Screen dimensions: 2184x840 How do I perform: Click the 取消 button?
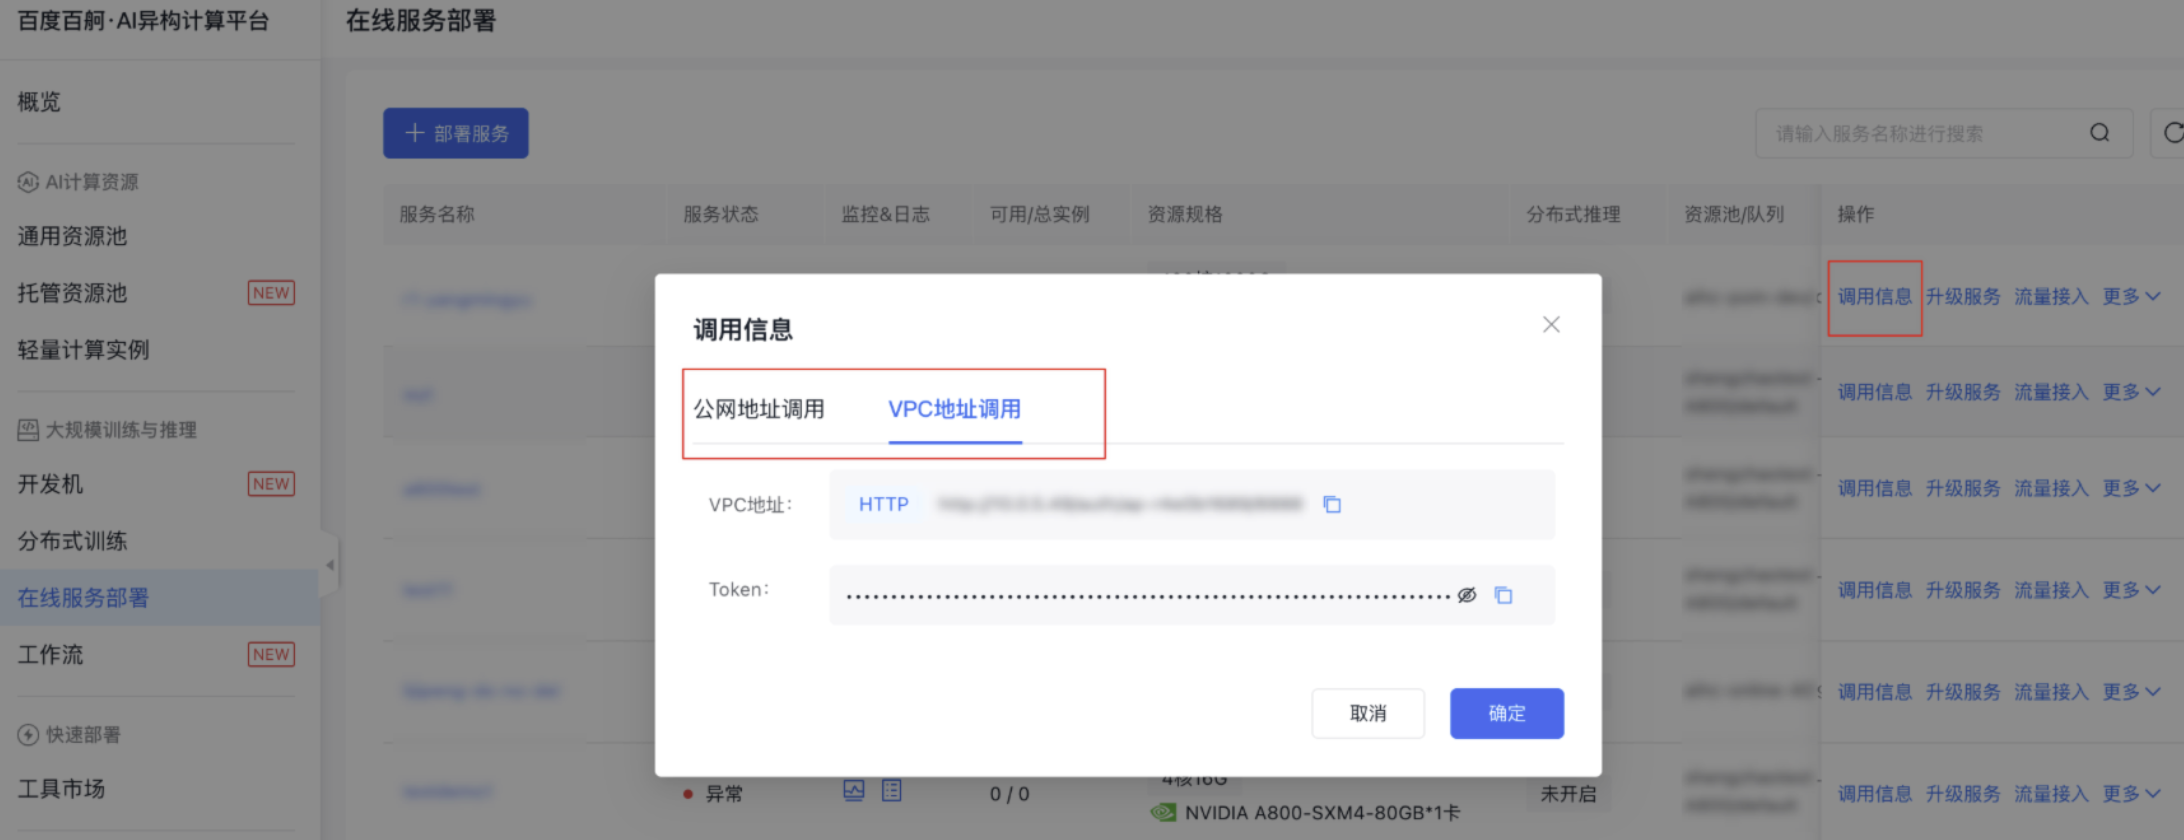(1367, 713)
